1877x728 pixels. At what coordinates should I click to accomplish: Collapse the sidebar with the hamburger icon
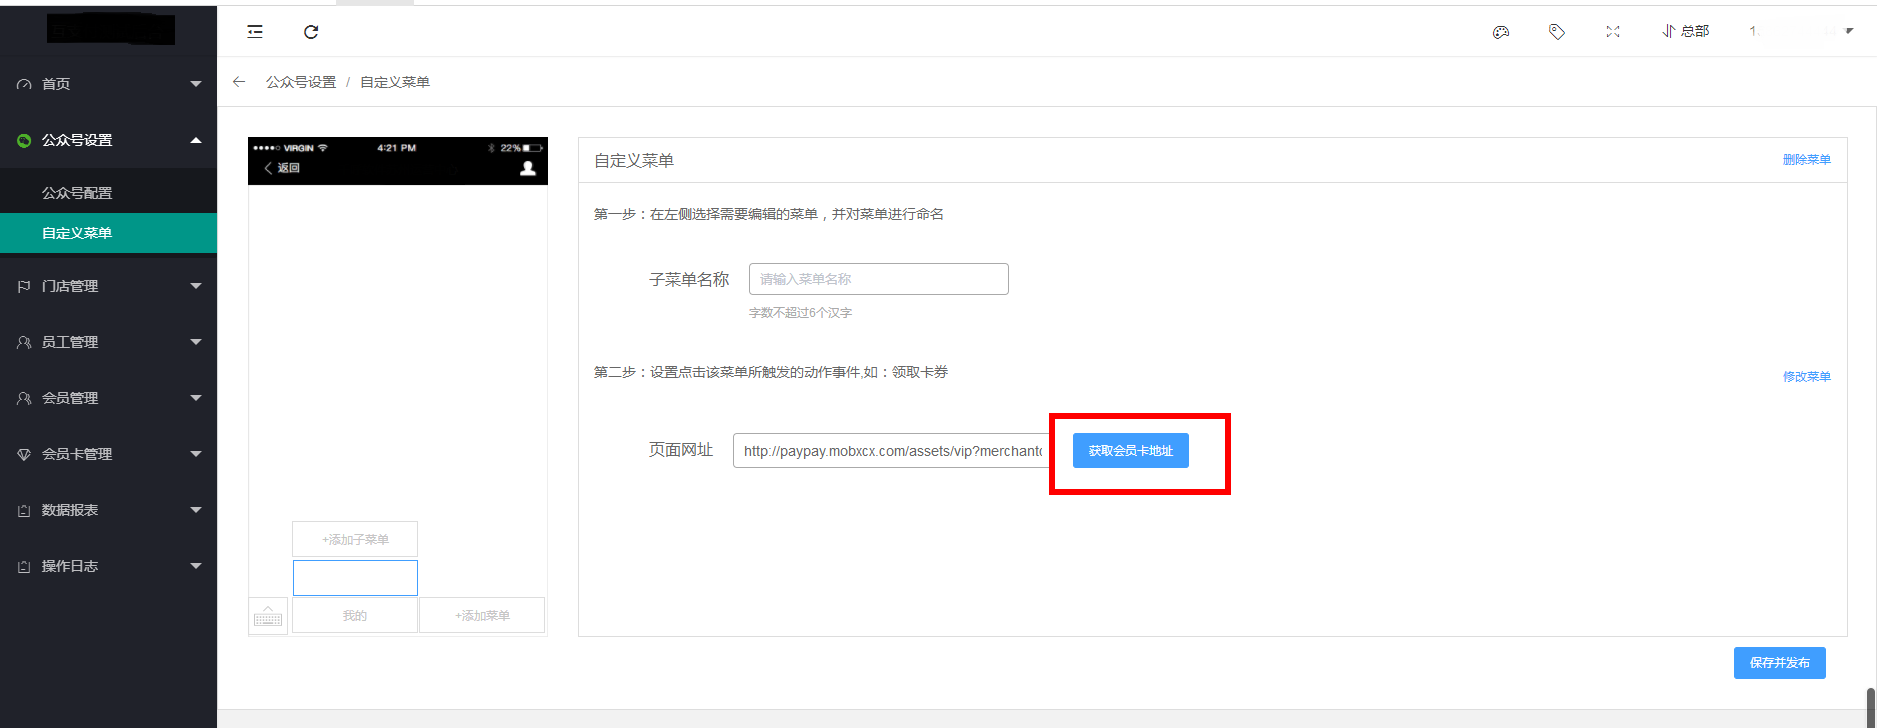coord(255,32)
